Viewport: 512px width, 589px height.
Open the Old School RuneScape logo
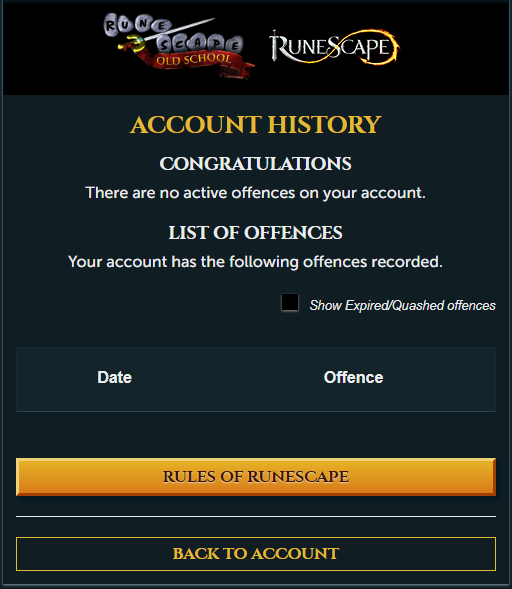tap(178, 45)
